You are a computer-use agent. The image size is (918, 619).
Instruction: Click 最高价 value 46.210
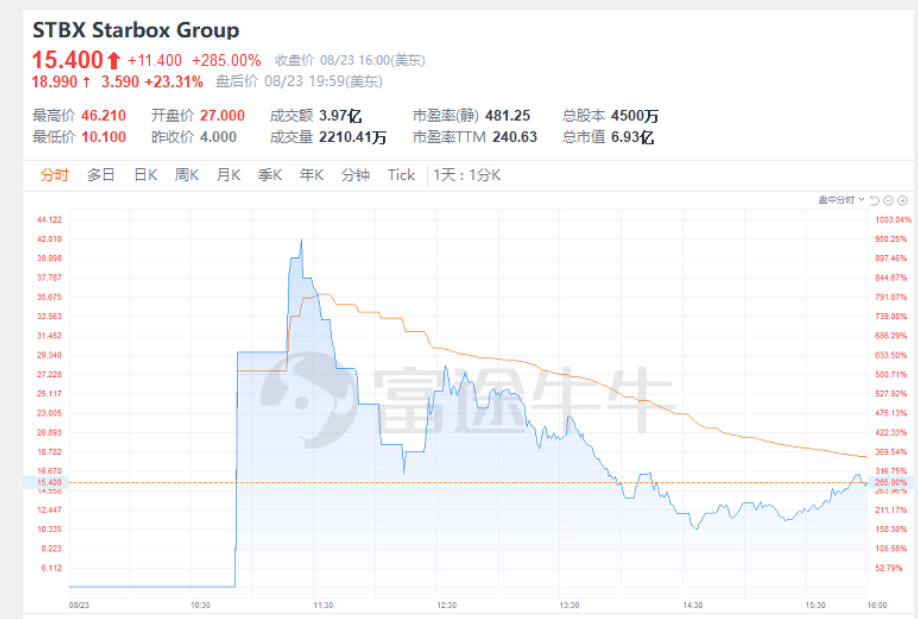[x=103, y=115]
